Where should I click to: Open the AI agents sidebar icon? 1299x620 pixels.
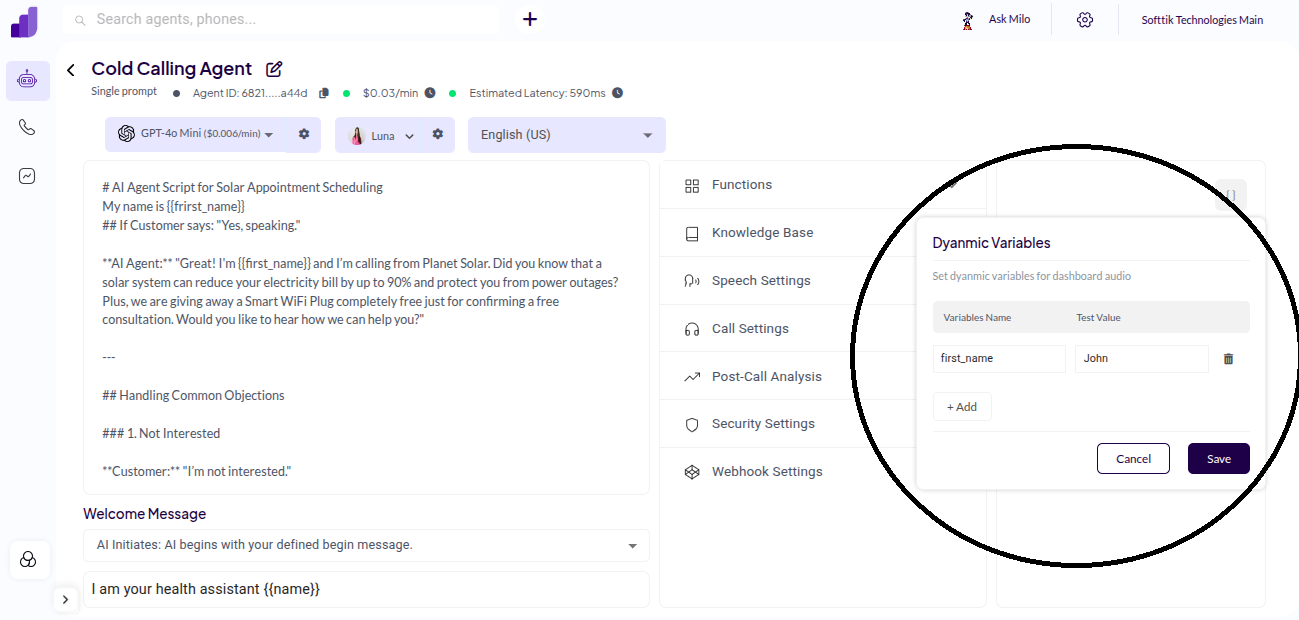tap(27, 81)
